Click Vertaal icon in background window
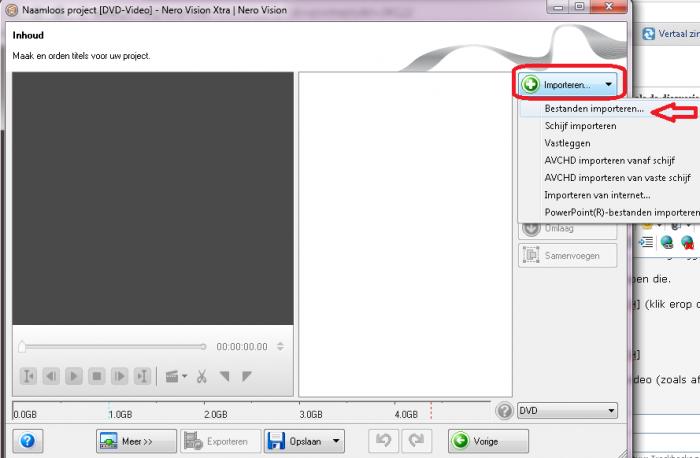 (x=648, y=33)
